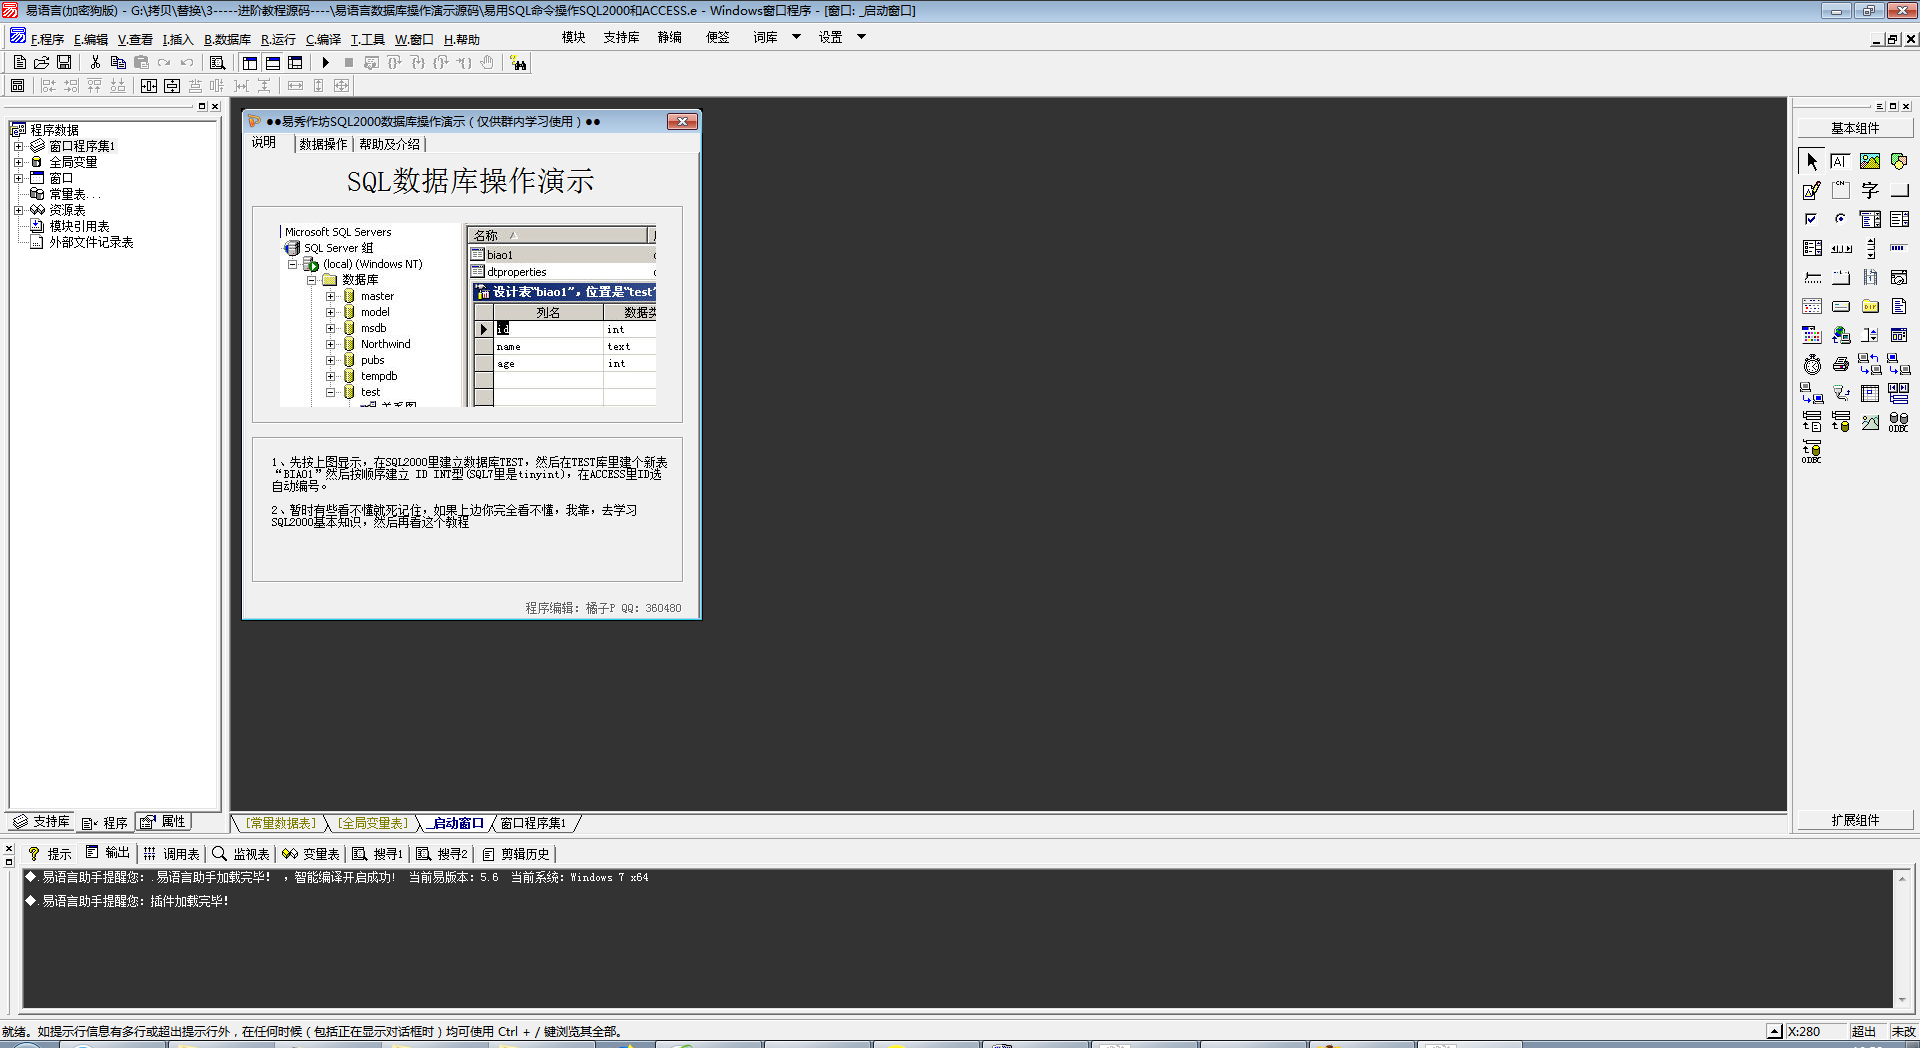Switch to 输出 output tab
Image resolution: width=1920 pixels, height=1048 pixels.
(108, 853)
